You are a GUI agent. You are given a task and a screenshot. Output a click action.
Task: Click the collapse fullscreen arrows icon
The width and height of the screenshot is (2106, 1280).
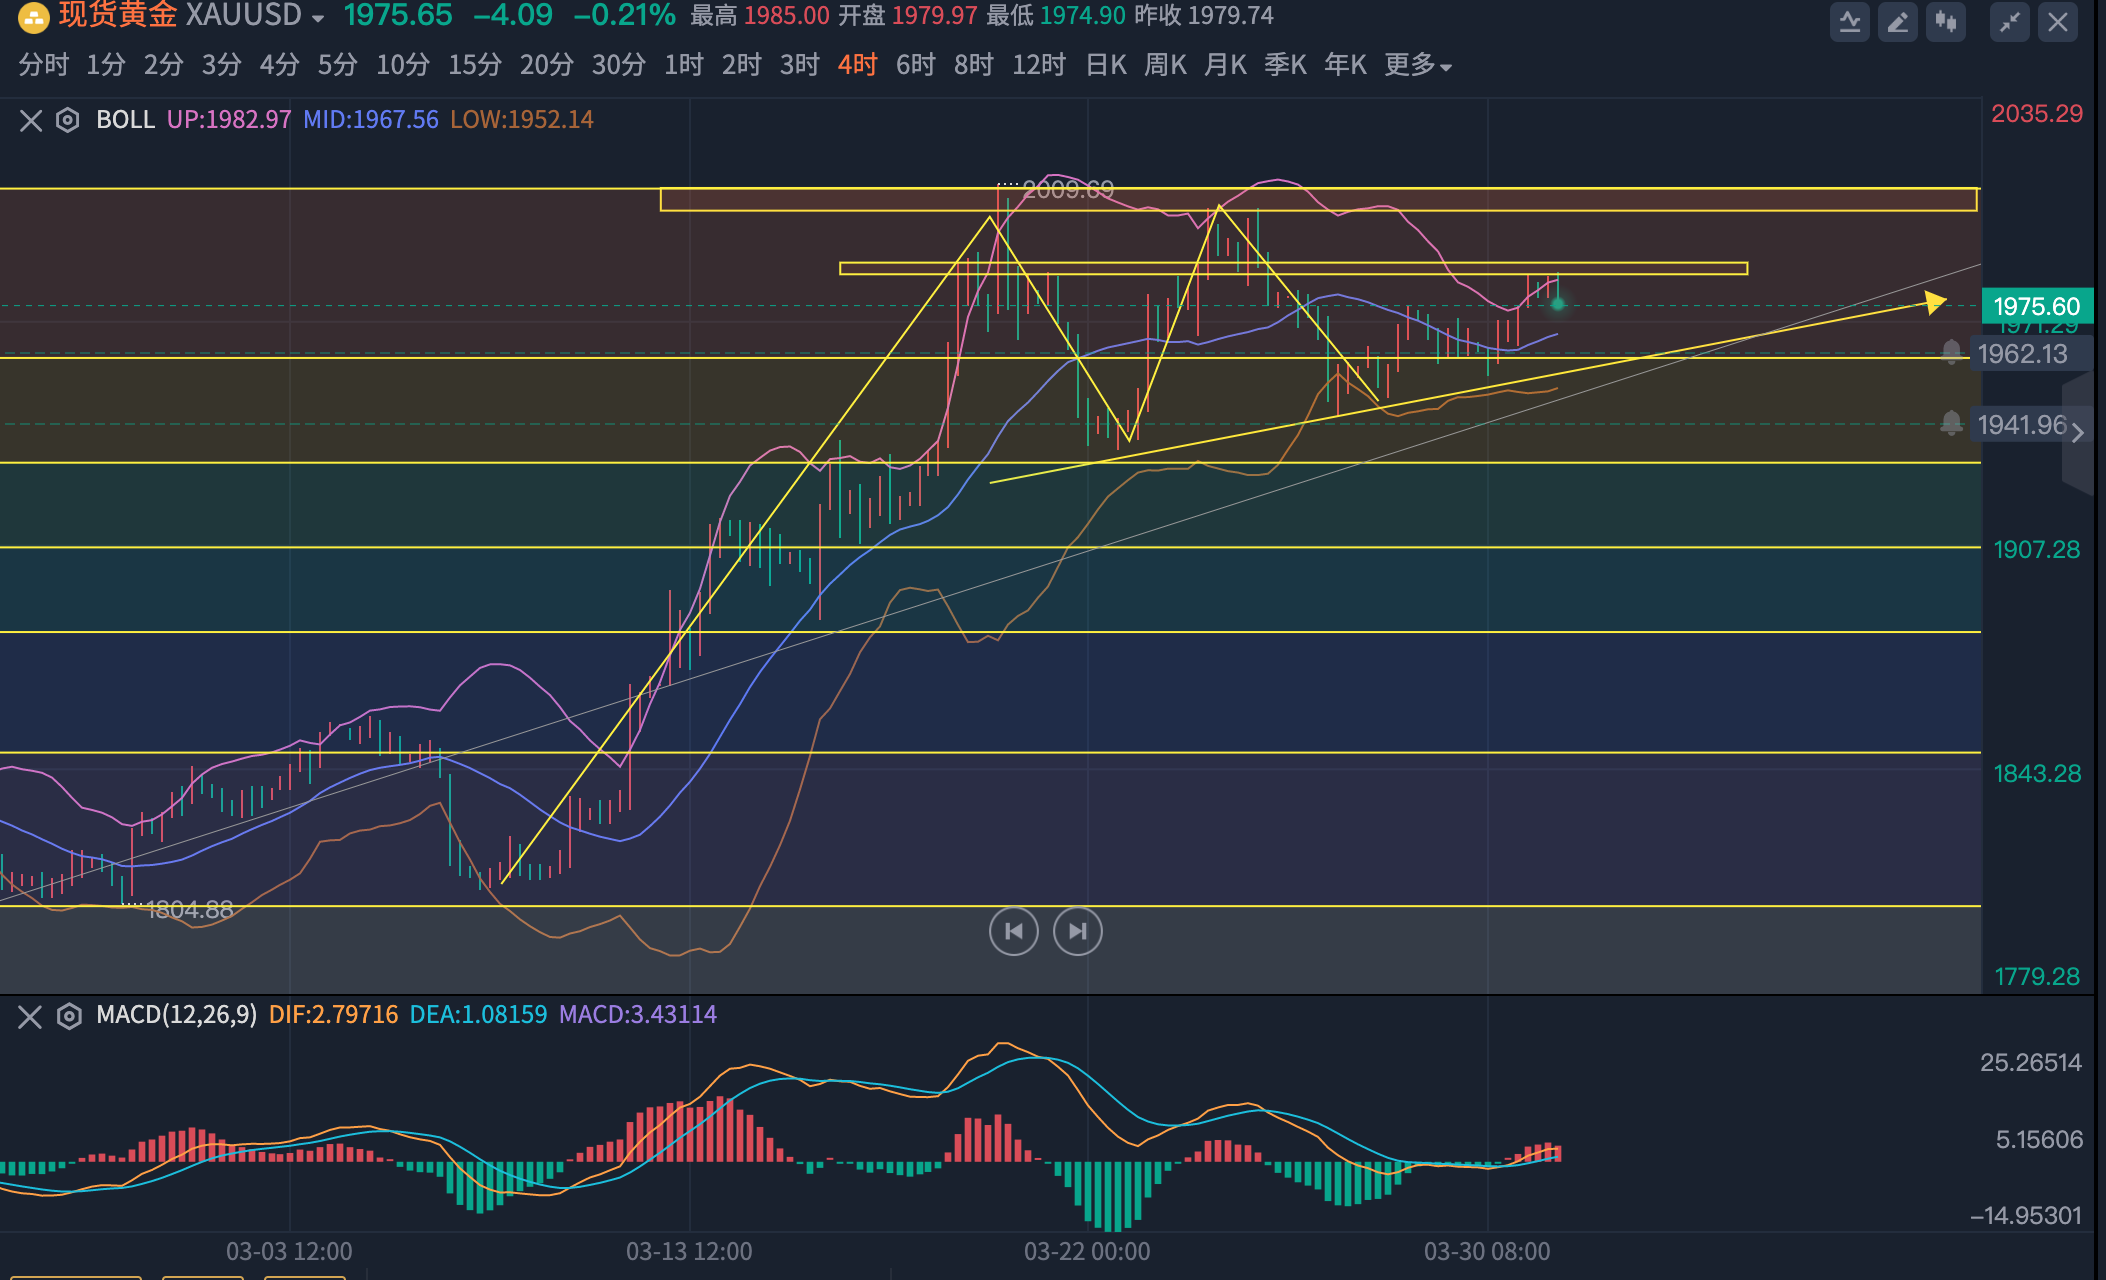pyautogui.click(x=2009, y=22)
